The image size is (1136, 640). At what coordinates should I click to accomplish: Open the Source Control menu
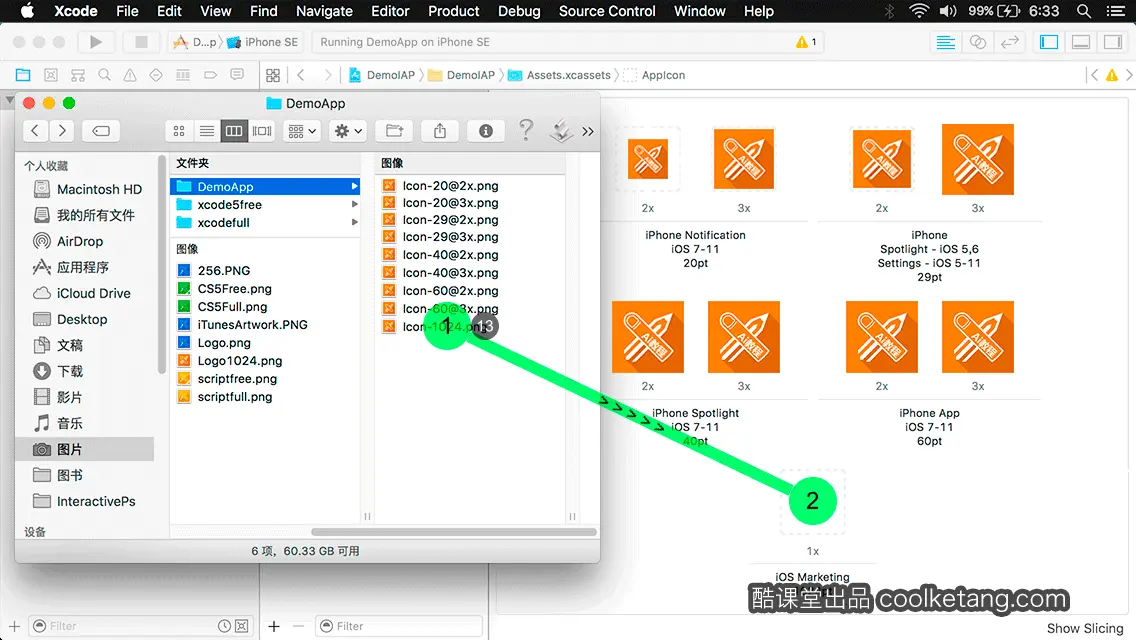coord(607,11)
